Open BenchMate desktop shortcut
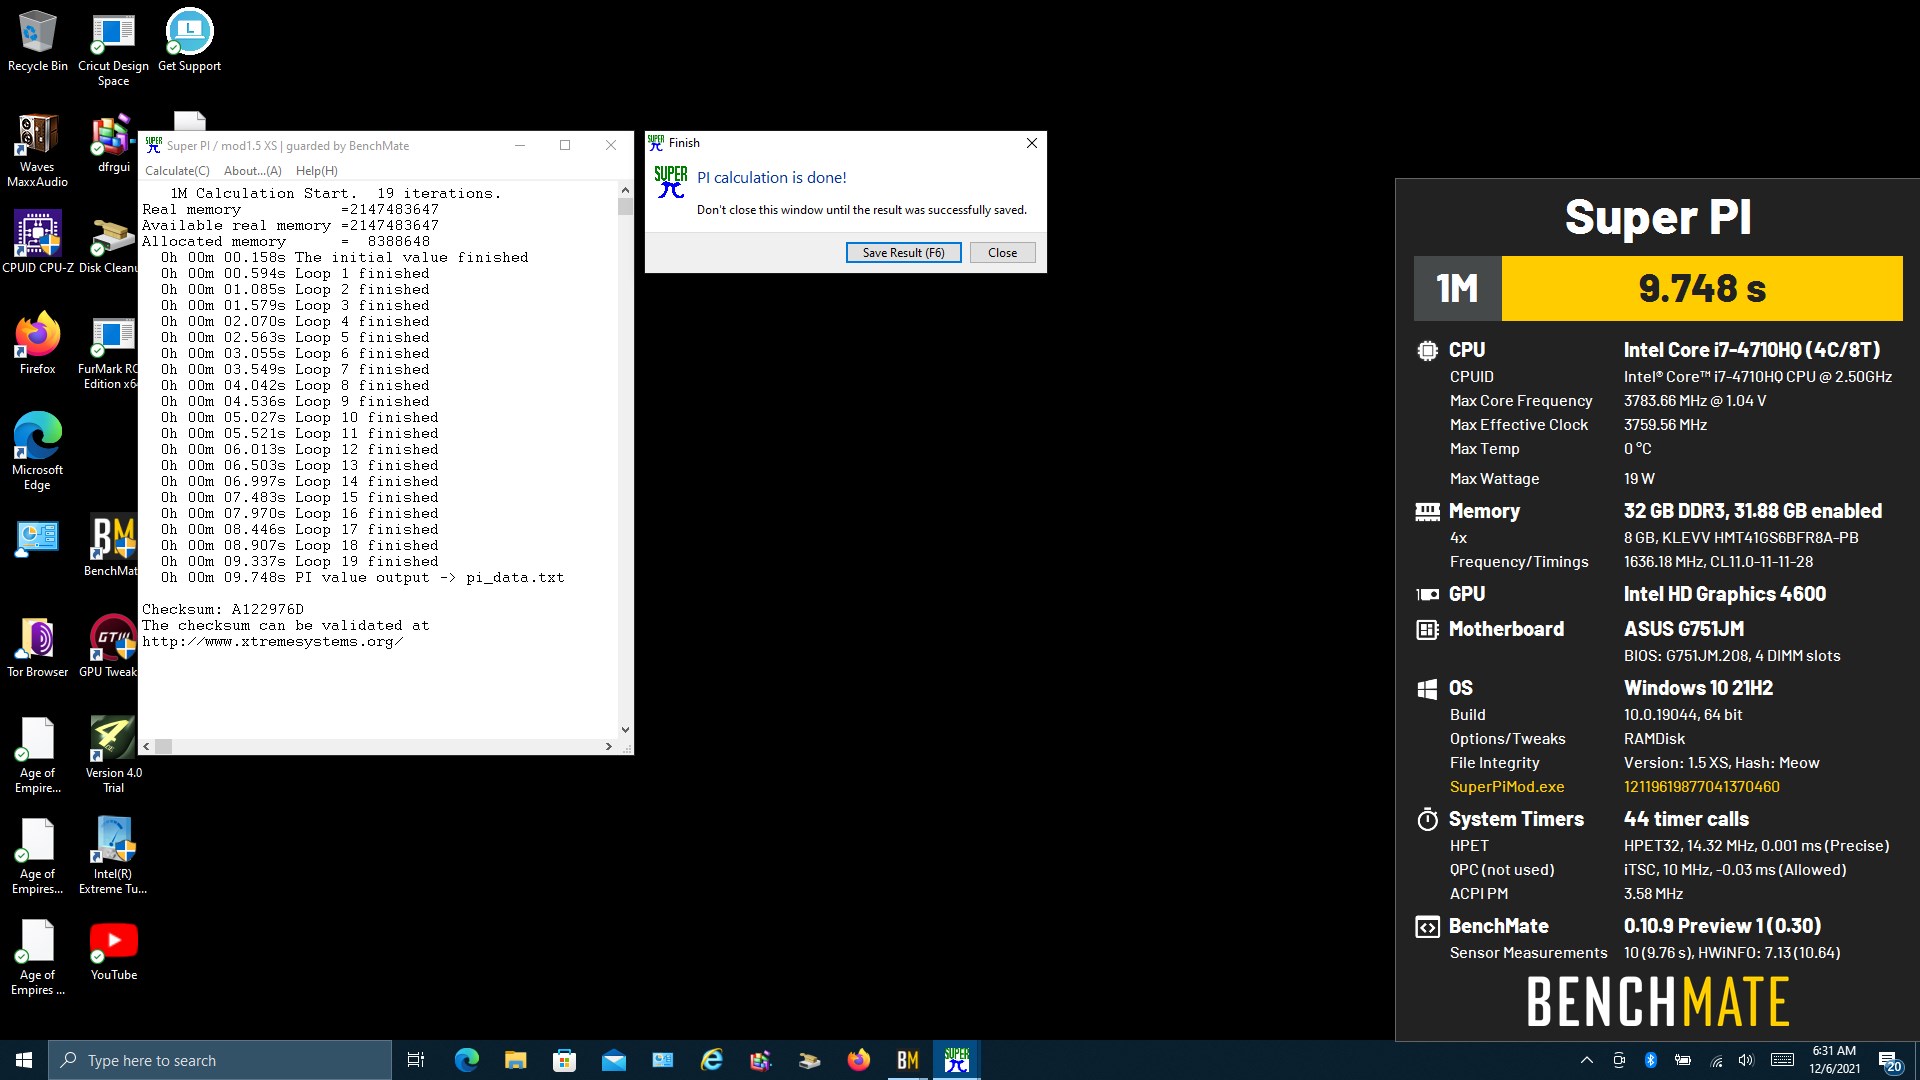 click(111, 545)
